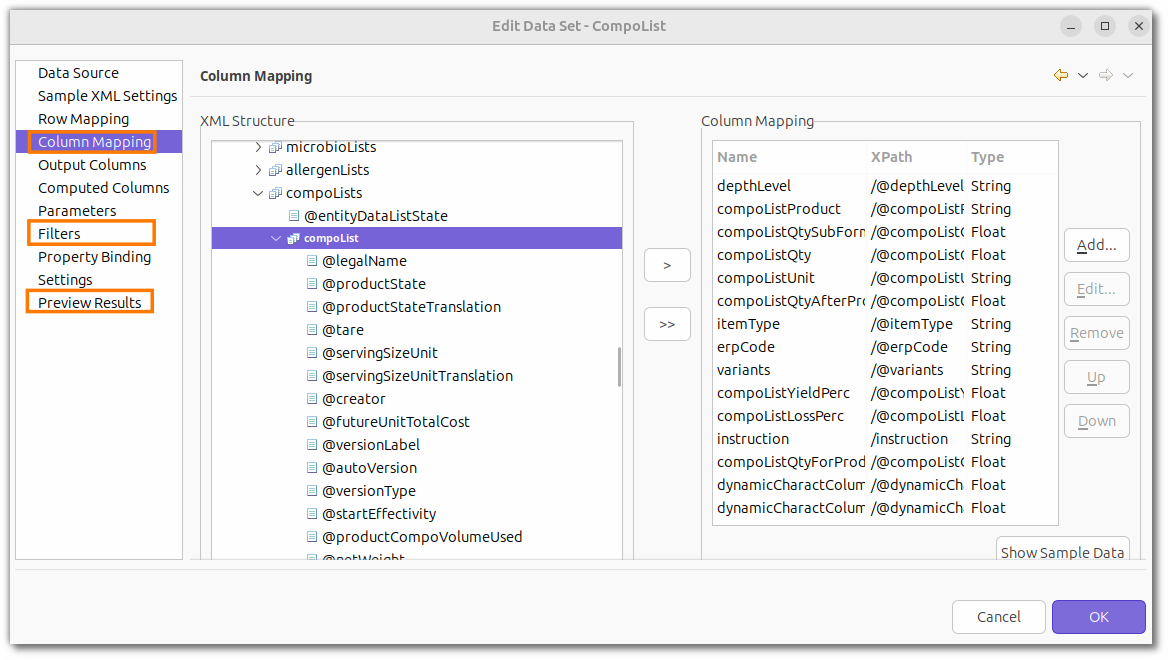
Task: Collapse the compoLists node
Action: point(258,194)
